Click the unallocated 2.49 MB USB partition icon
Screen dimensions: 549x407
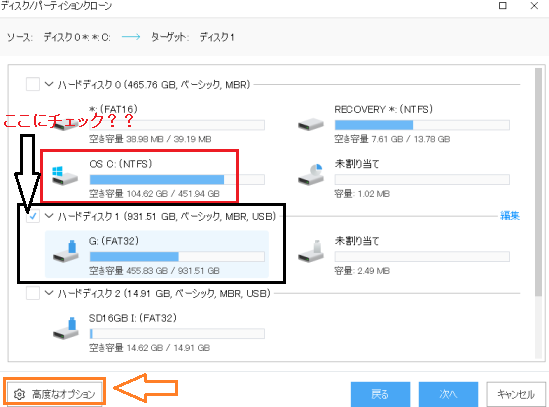coord(311,251)
